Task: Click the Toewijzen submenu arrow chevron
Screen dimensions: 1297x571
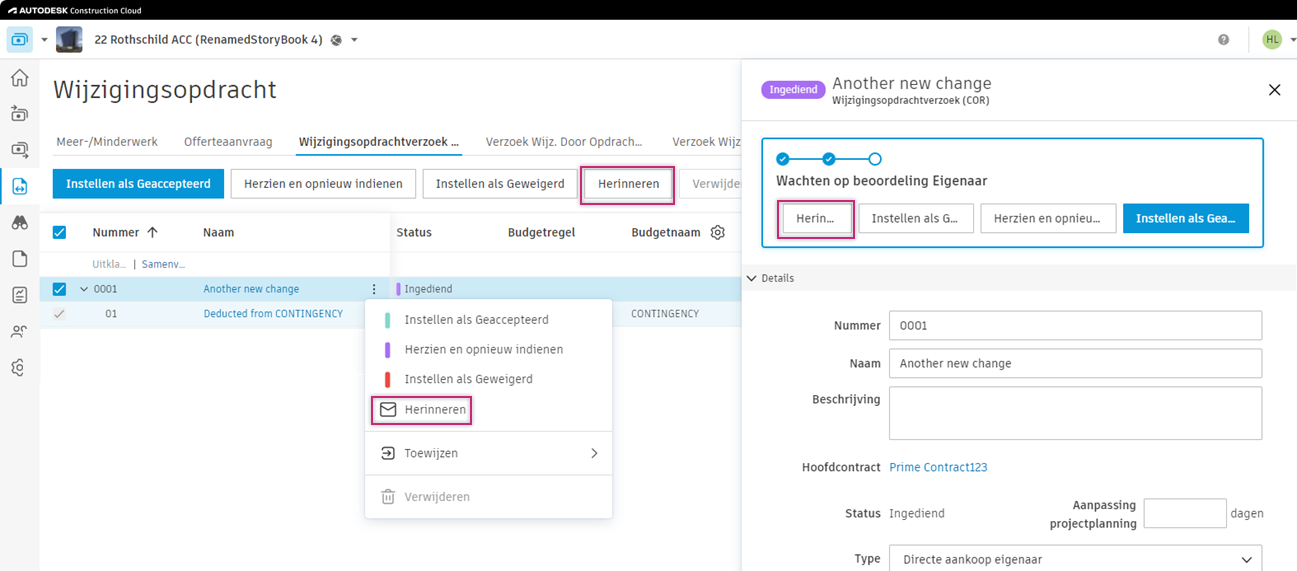Action: click(x=594, y=453)
